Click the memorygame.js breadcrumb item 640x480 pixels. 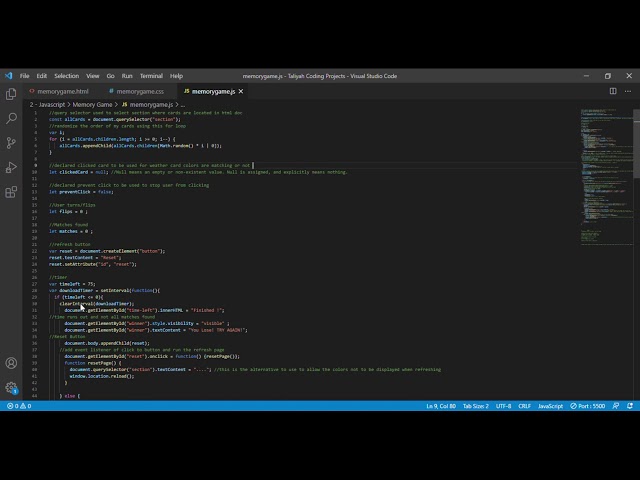coord(147,104)
